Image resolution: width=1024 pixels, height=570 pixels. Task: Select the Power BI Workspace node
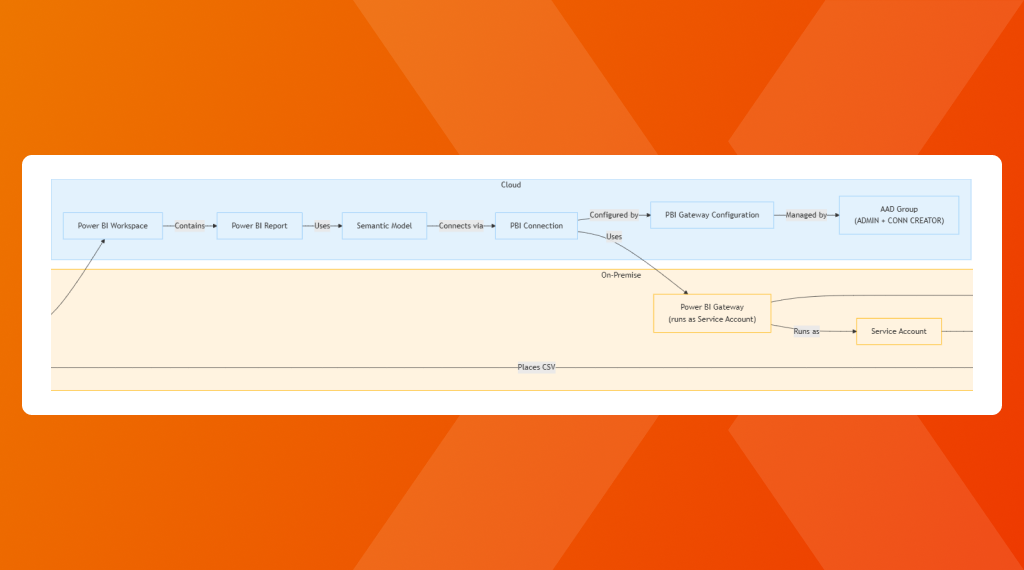pyautogui.click(x=113, y=226)
